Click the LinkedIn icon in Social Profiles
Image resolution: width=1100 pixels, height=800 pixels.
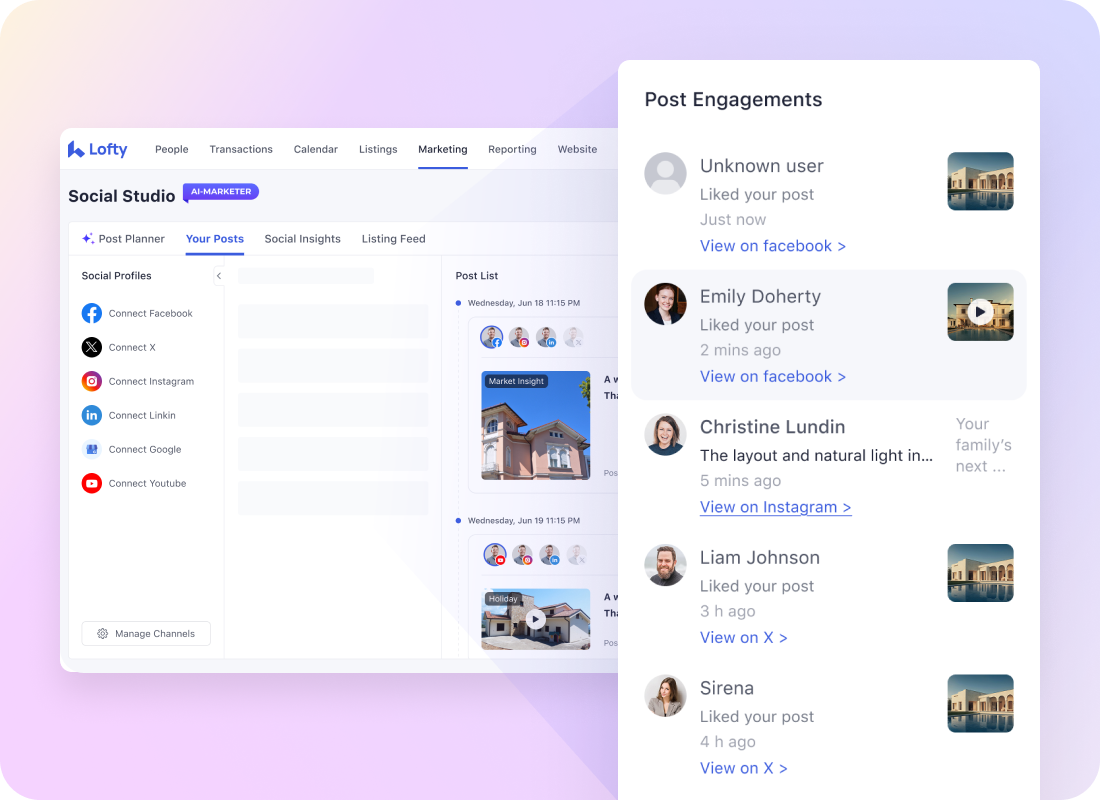[92, 415]
